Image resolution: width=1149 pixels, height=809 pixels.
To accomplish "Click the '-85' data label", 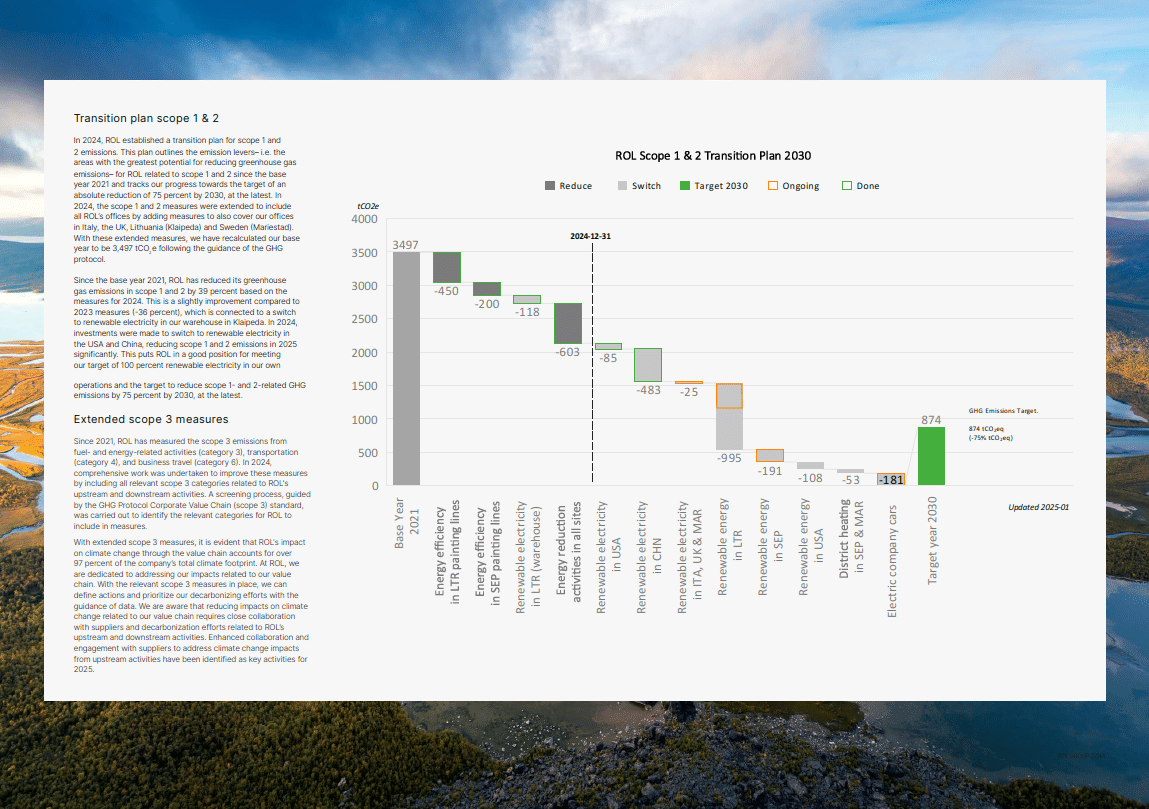I will tap(608, 358).
